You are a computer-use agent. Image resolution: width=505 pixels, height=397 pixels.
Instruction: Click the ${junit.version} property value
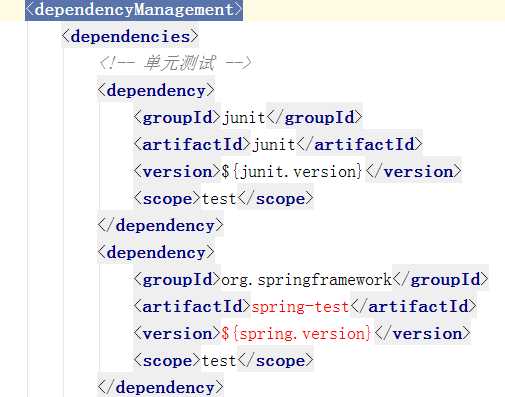coord(292,172)
